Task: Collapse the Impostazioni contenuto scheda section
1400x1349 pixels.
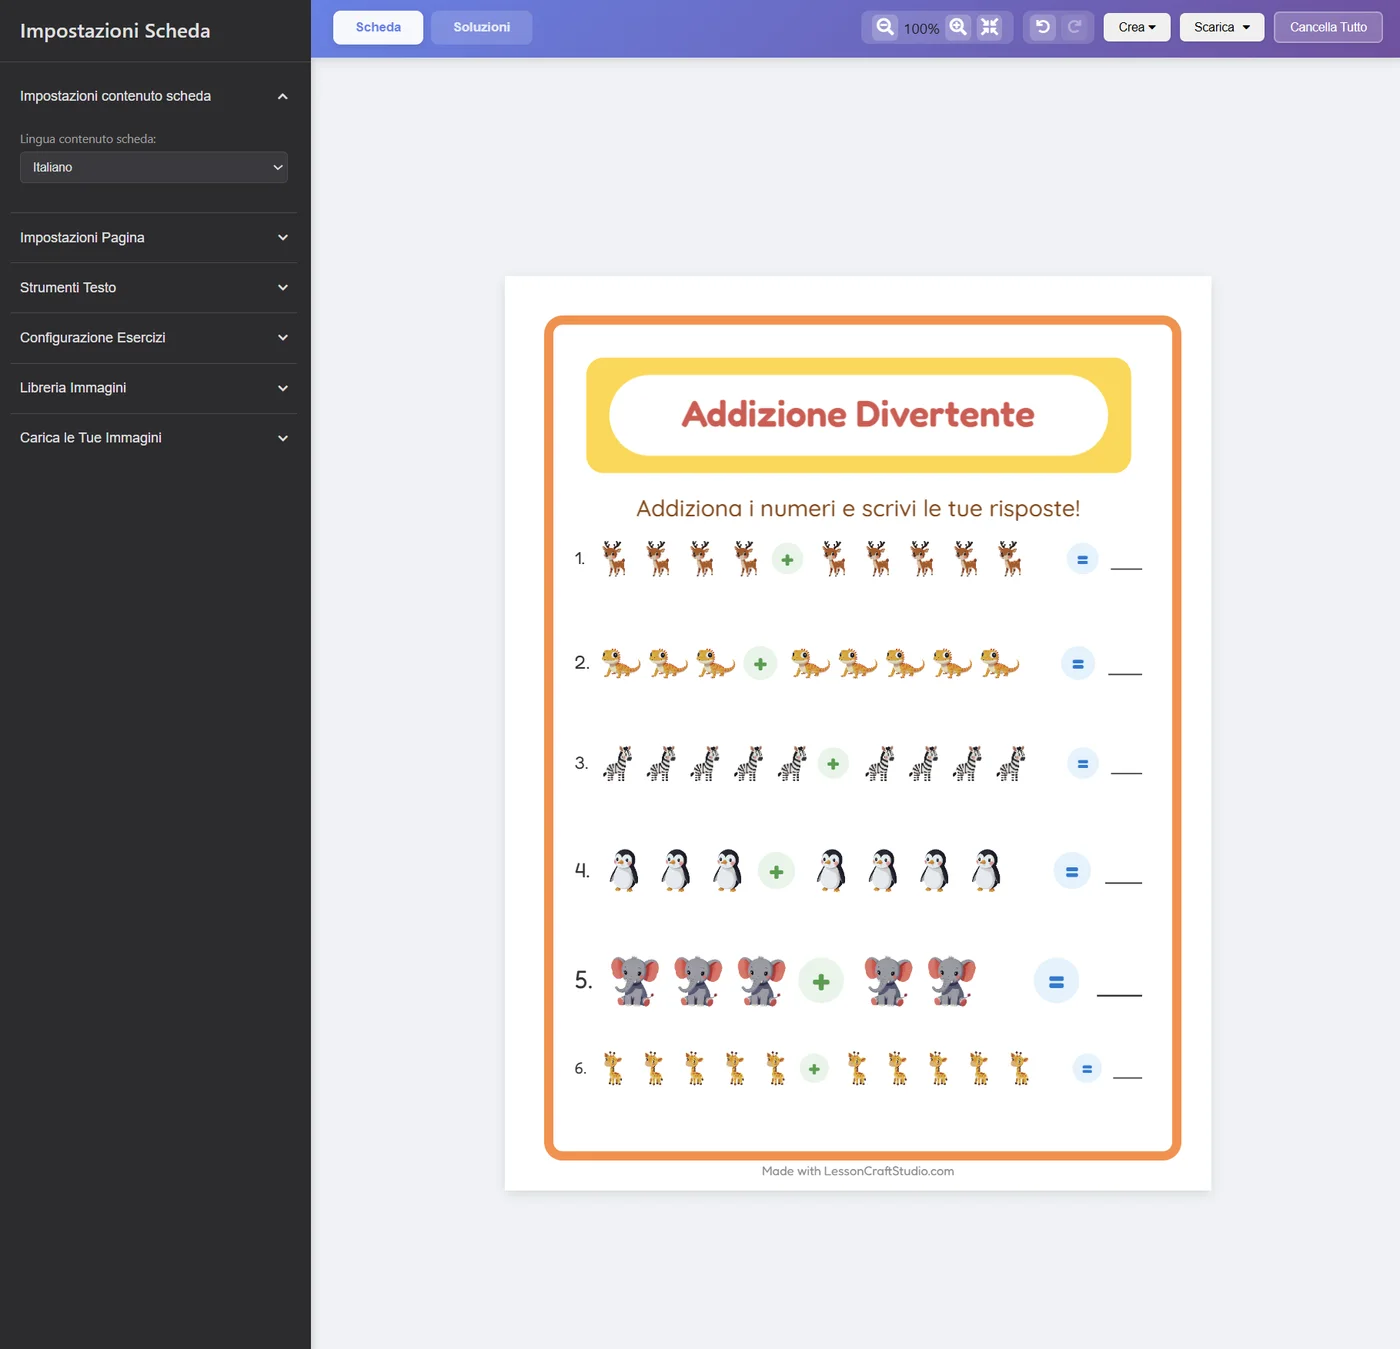Action: point(154,96)
